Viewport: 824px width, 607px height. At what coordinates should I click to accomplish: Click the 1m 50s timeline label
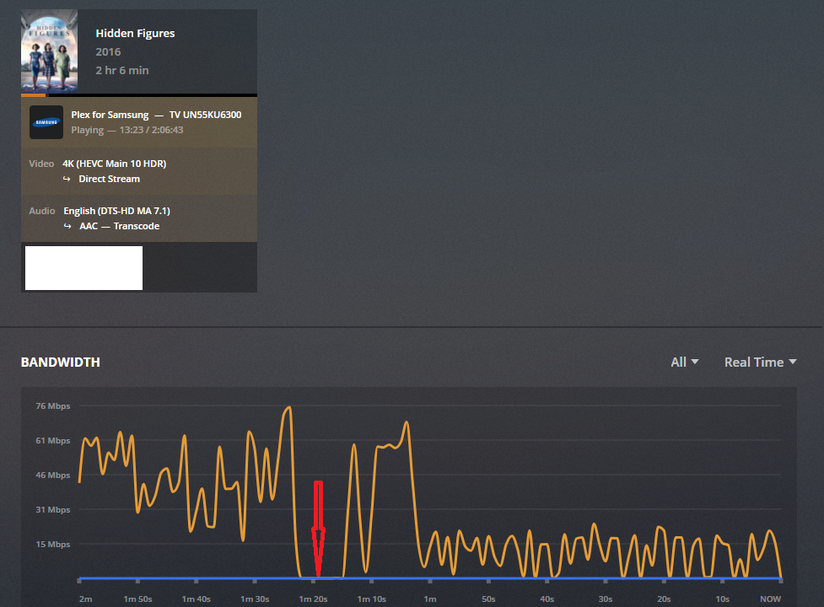click(x=138, y=599)
